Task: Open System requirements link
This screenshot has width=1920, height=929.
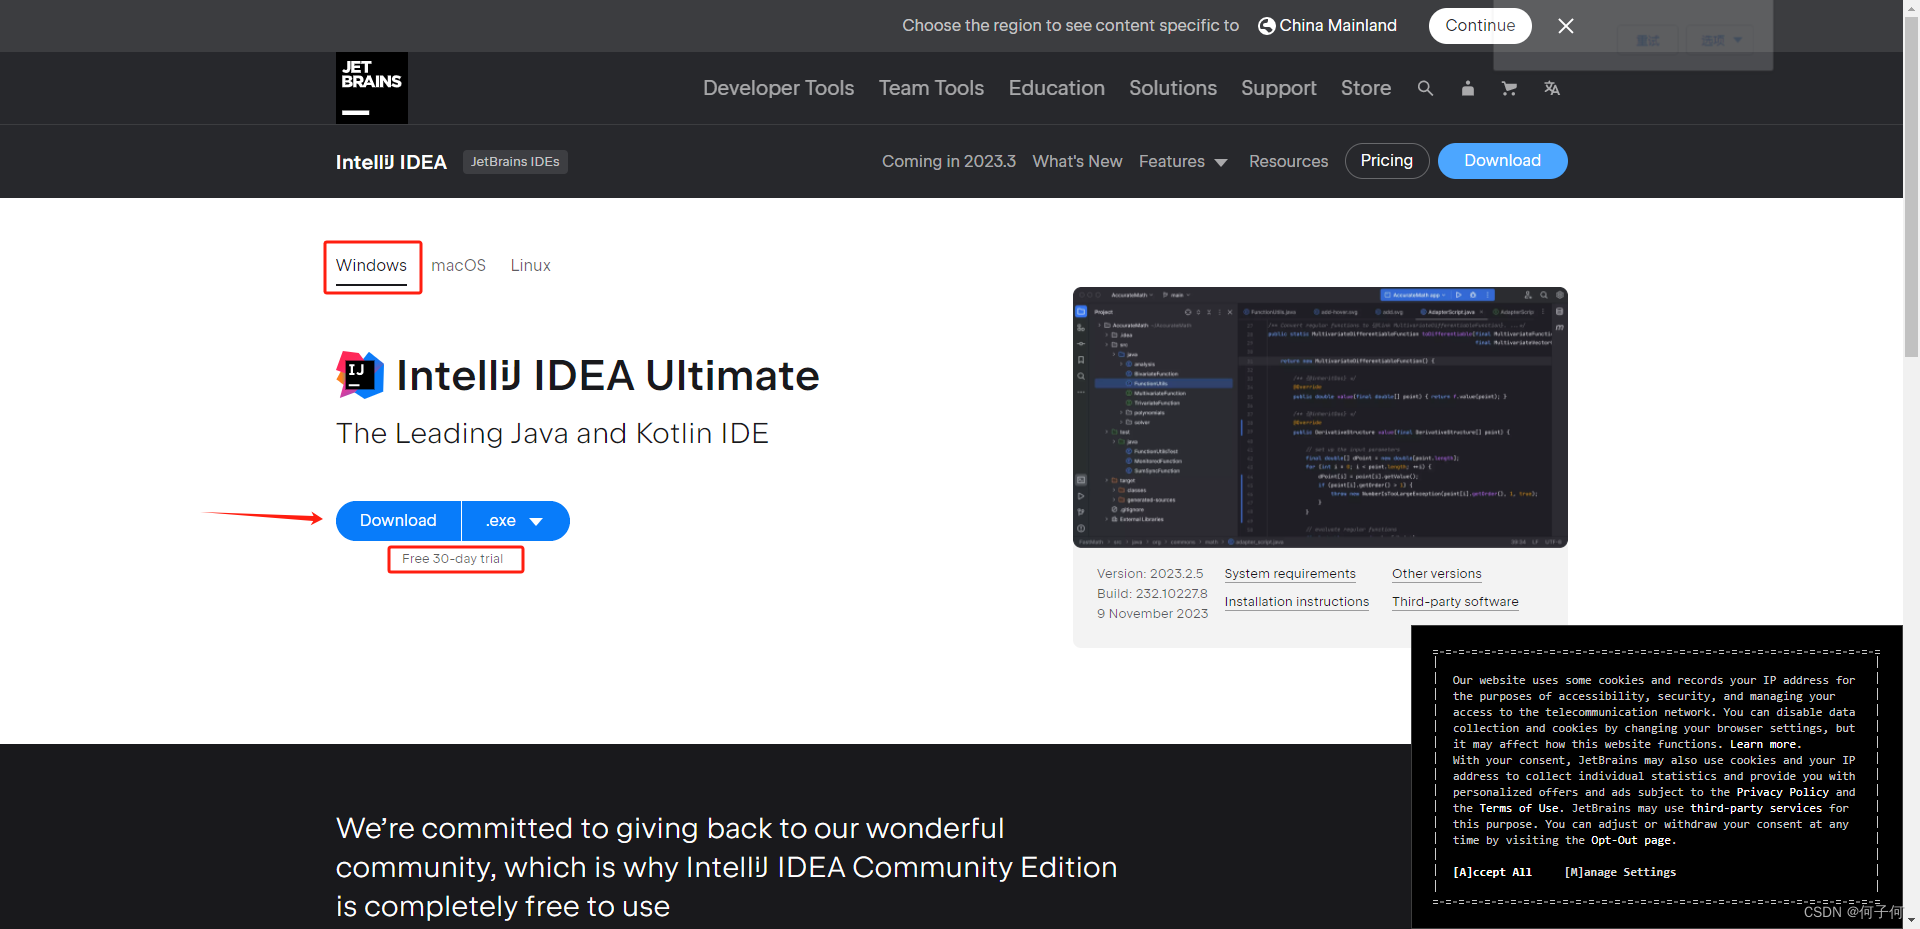Action: pyautogui.click(x=1290, y=574)
